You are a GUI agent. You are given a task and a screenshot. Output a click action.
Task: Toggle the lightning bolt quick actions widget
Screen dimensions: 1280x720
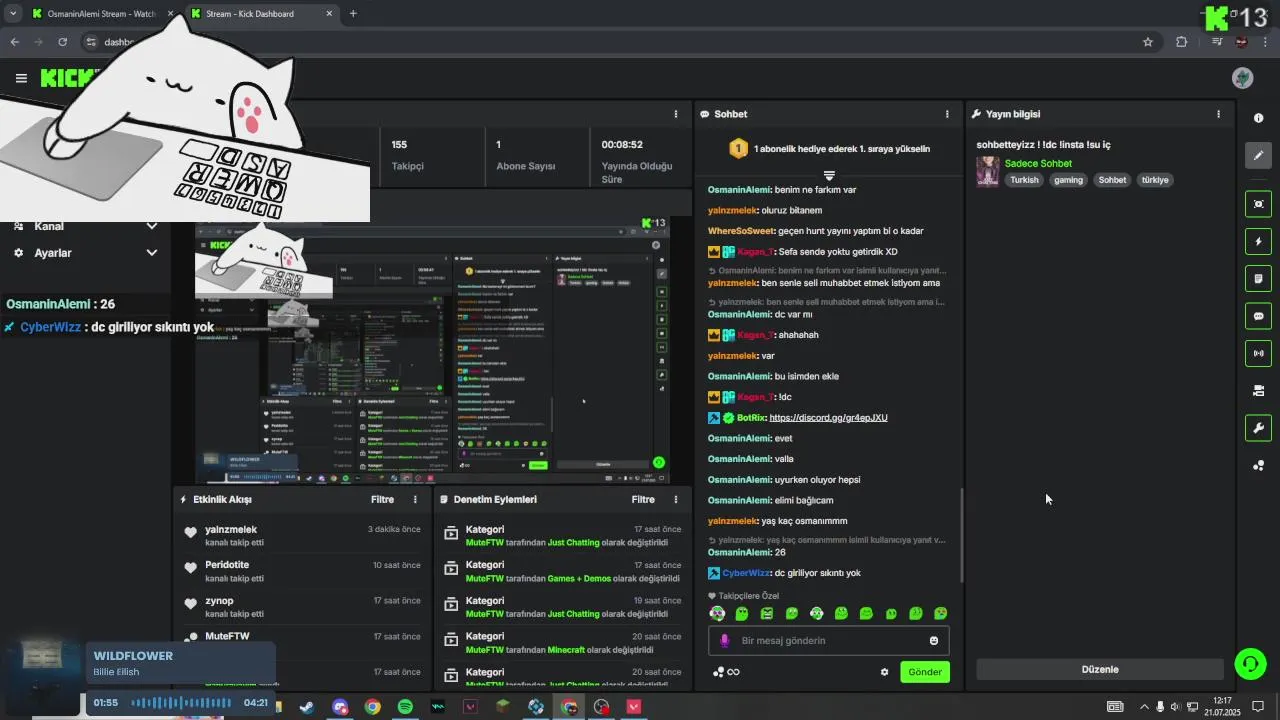pyautogui.click(x=1258, y=241)
